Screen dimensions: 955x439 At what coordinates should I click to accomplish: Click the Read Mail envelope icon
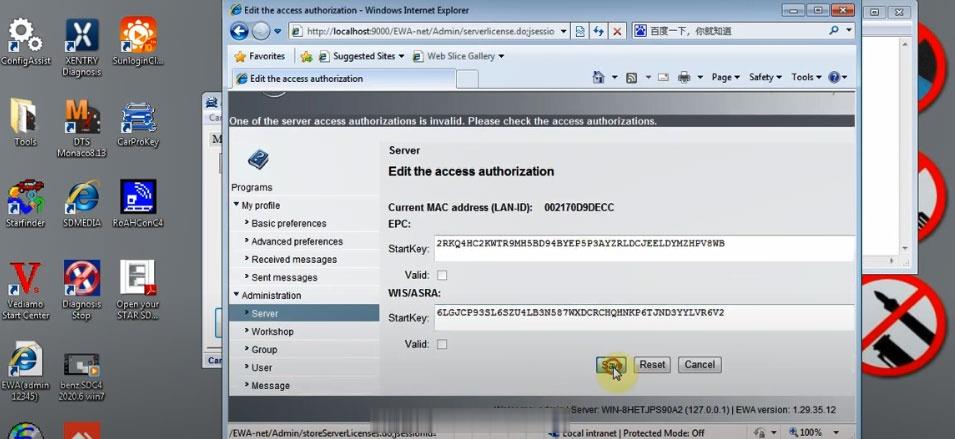tap(663, 77)
